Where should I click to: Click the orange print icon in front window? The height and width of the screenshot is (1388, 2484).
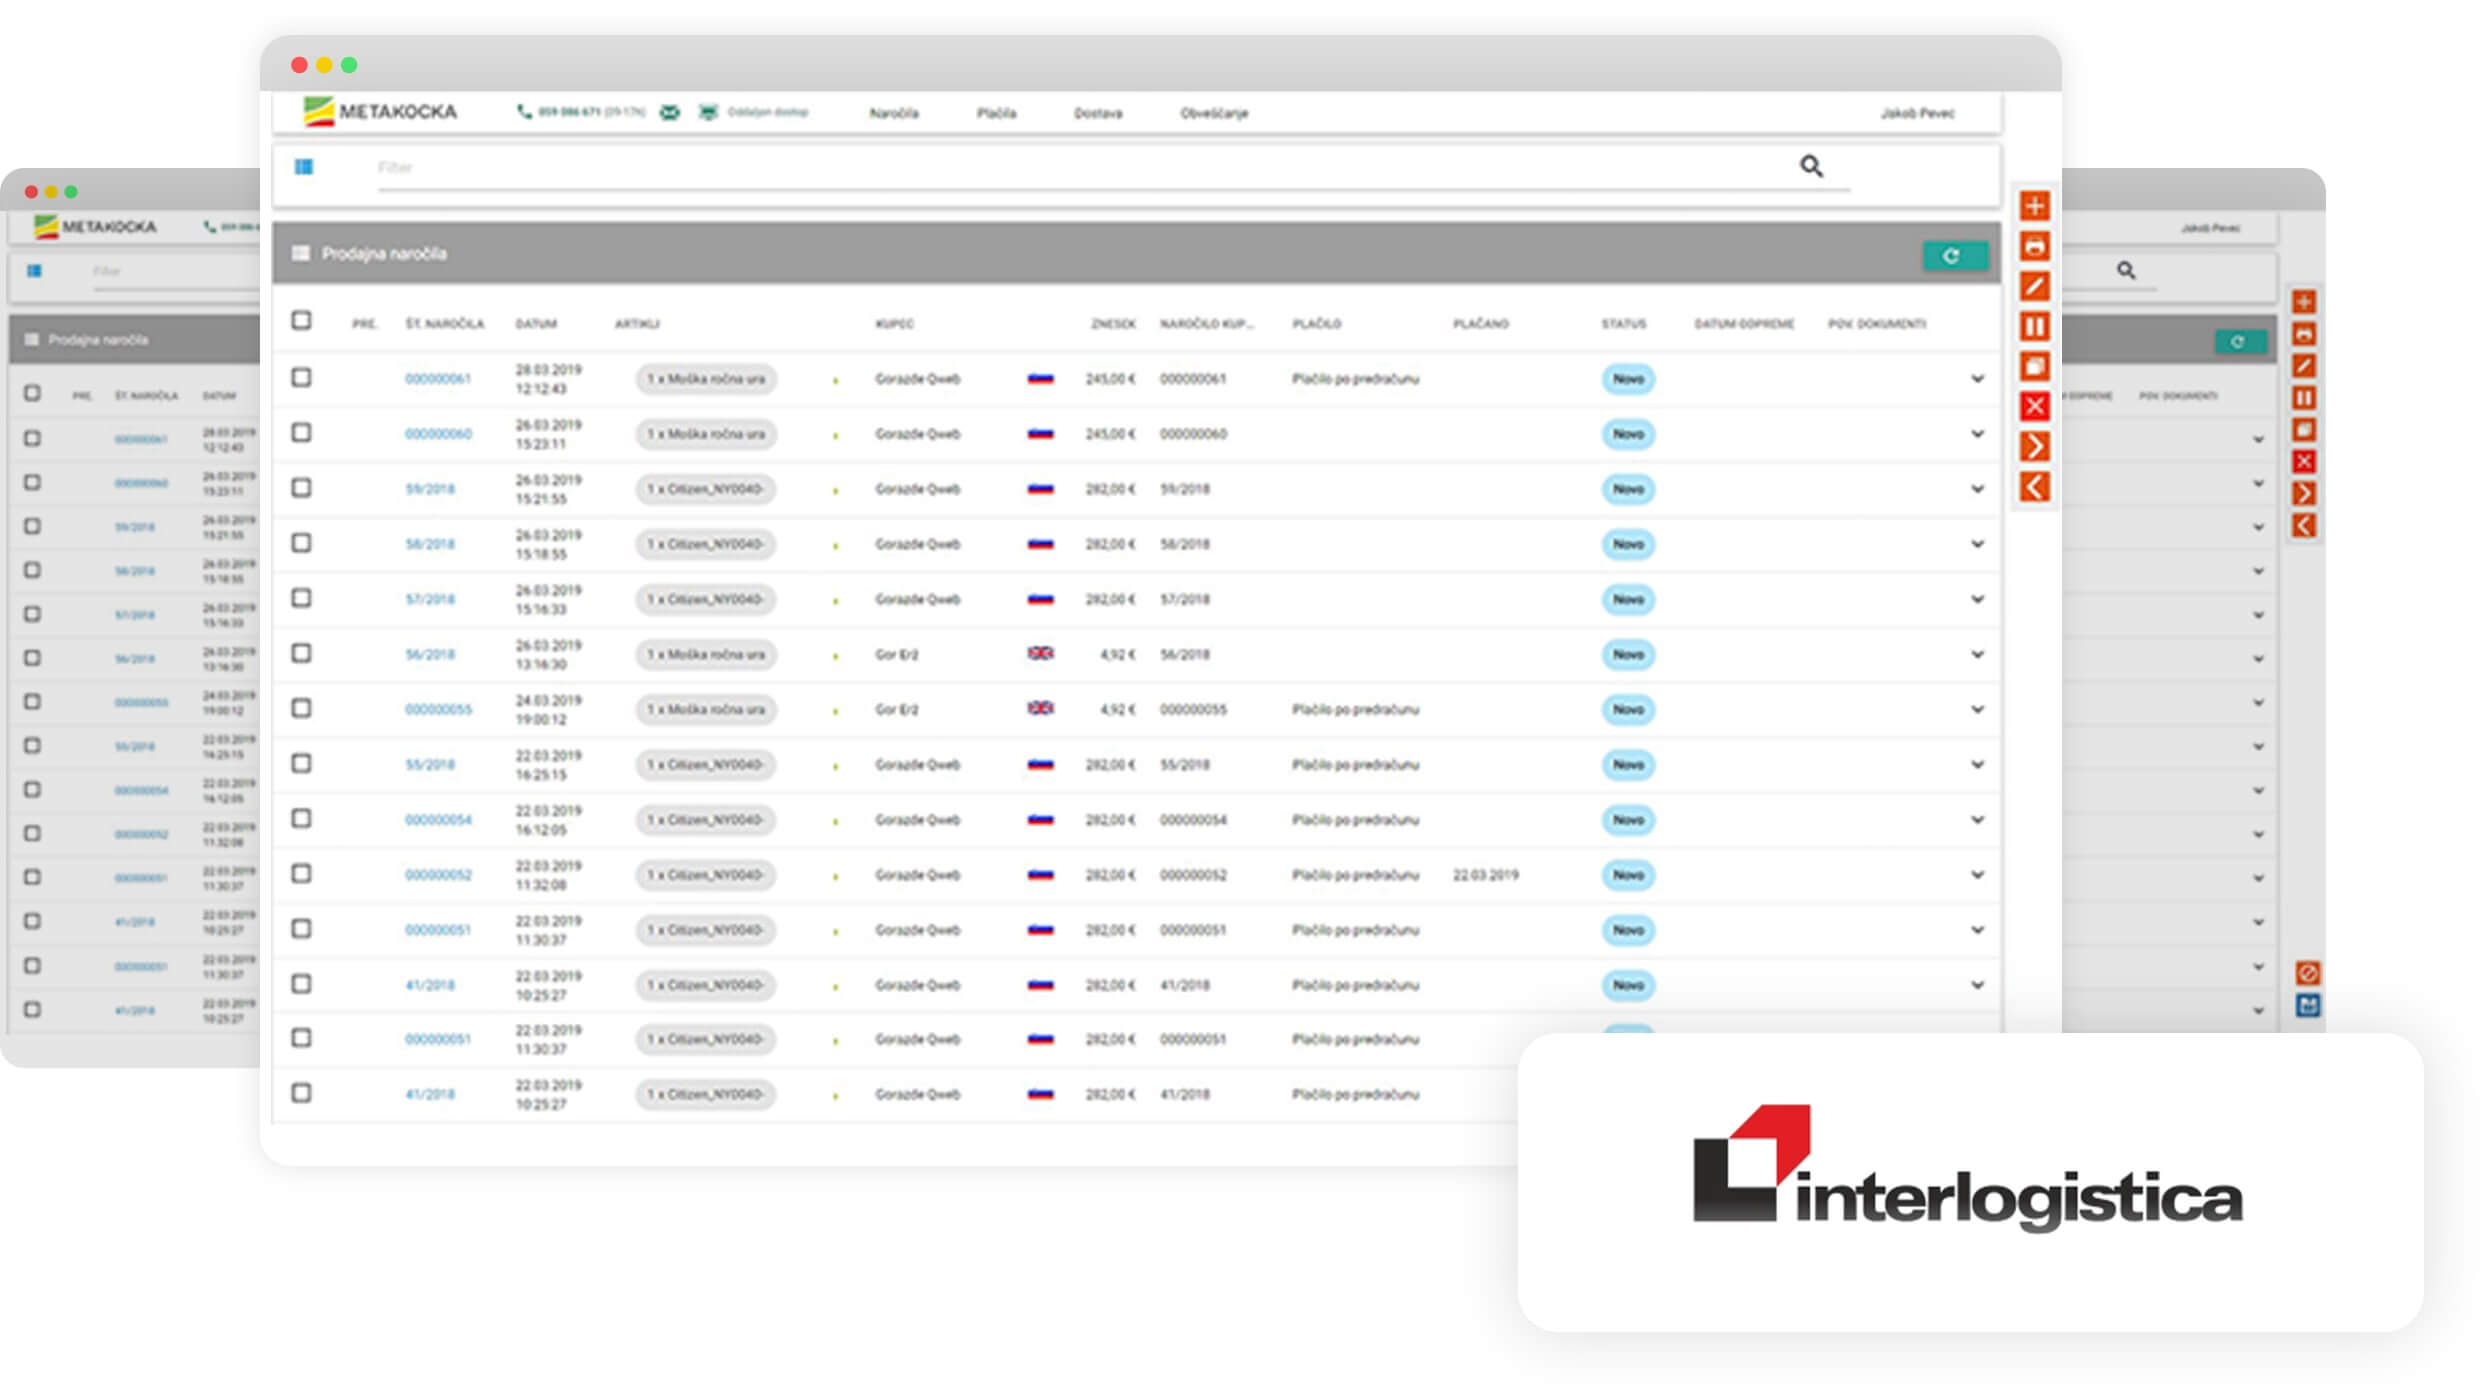2034,246
